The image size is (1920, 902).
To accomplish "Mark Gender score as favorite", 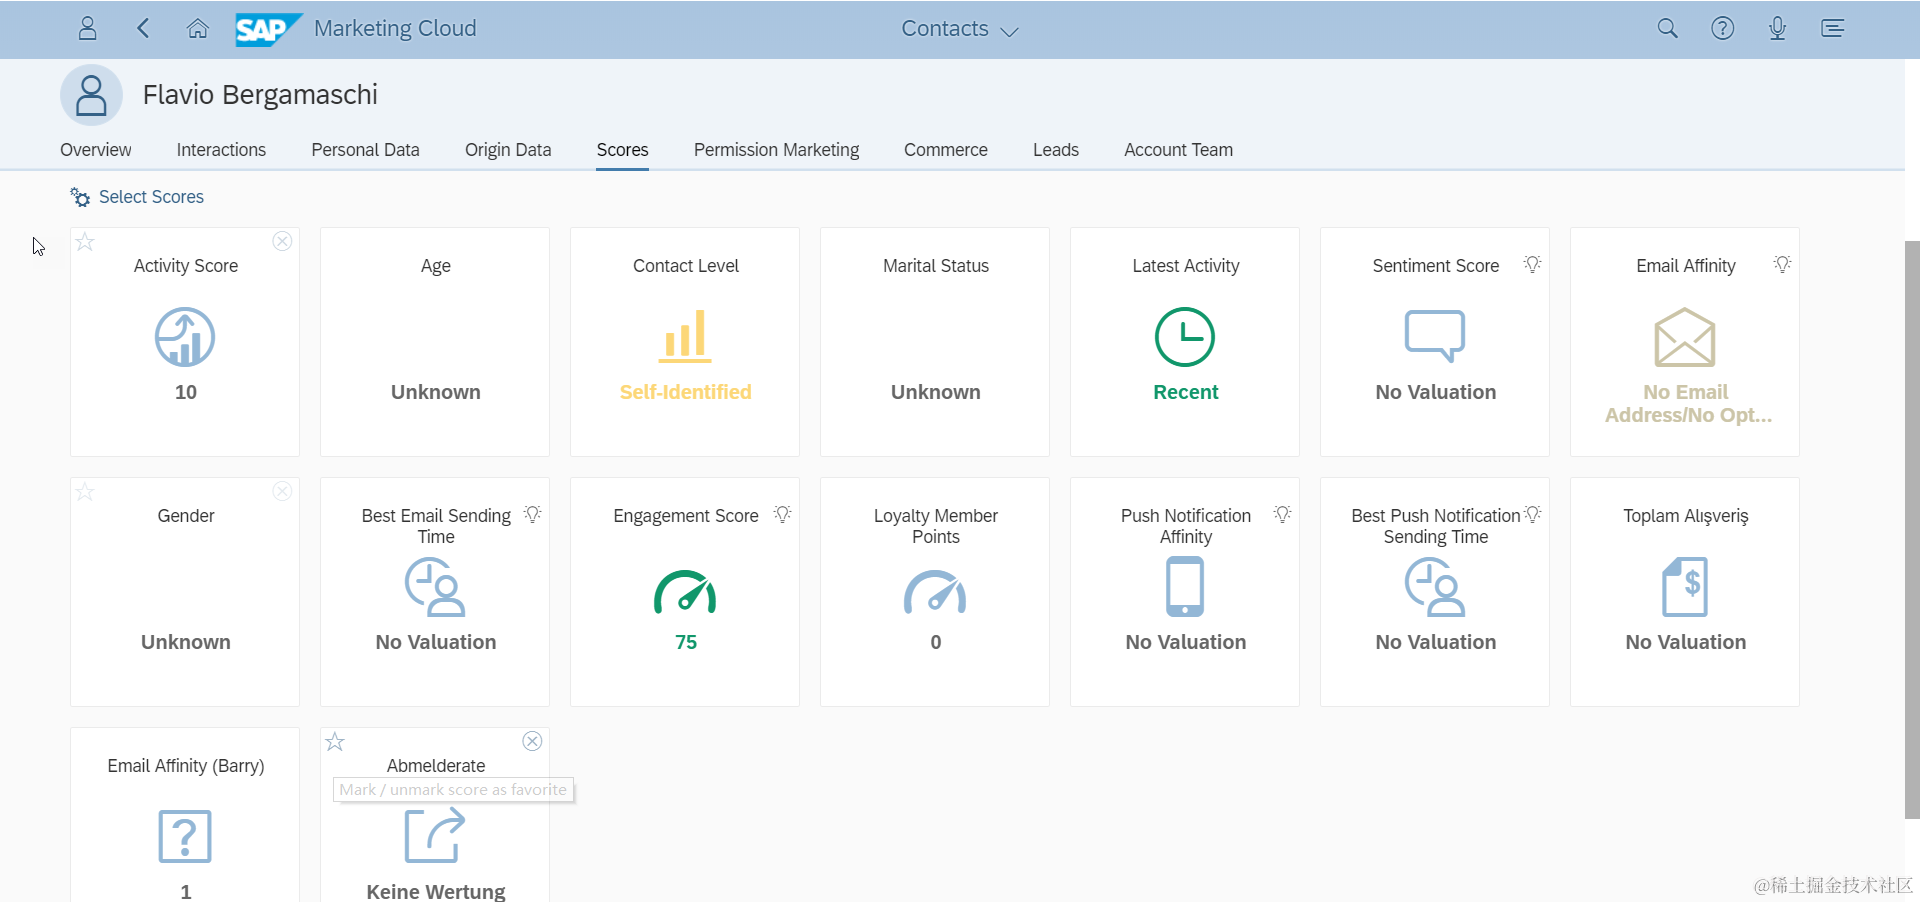I will [x=85, y=491].
